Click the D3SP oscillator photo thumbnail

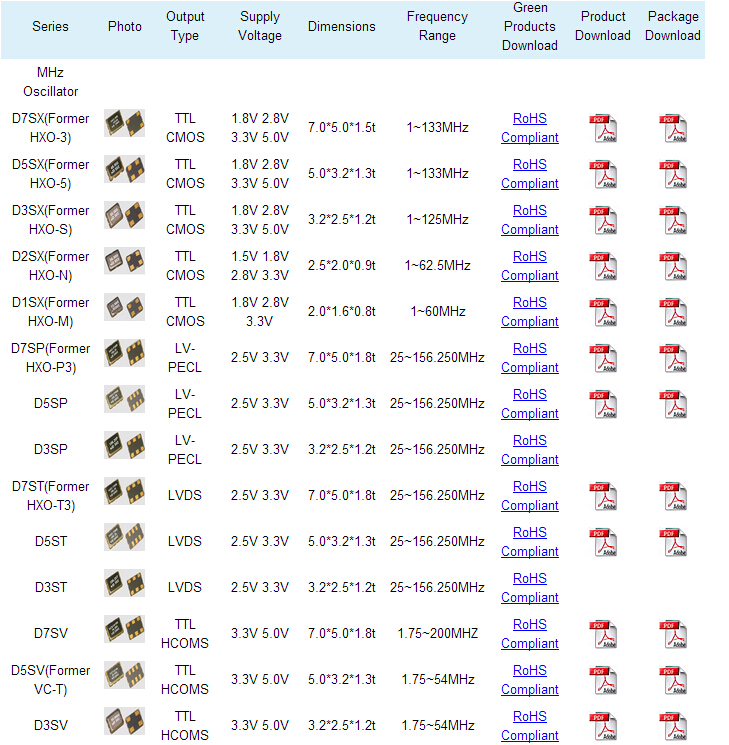tap(124, 446)
